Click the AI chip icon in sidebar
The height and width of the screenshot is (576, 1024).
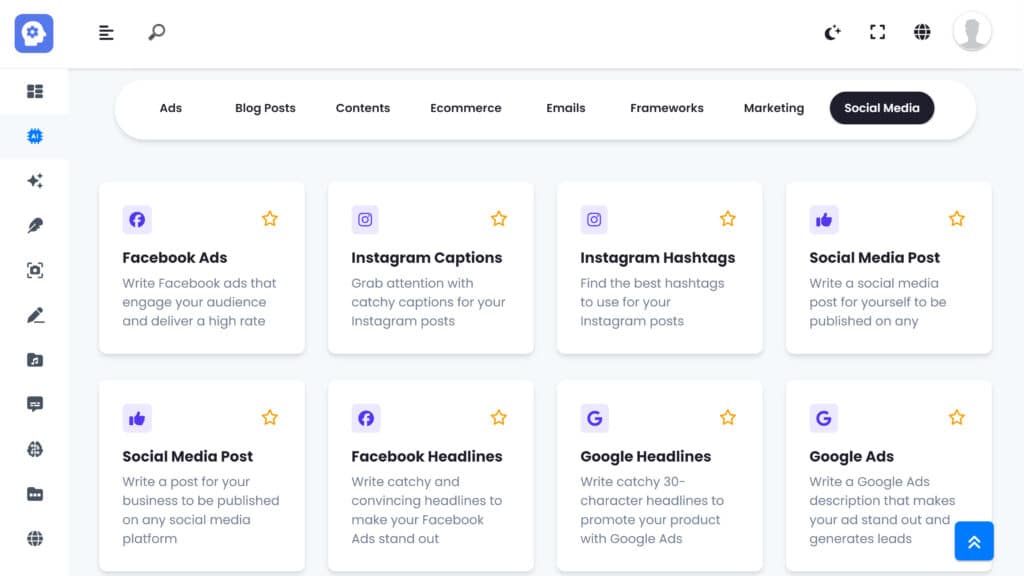click(x=35, y=136)
